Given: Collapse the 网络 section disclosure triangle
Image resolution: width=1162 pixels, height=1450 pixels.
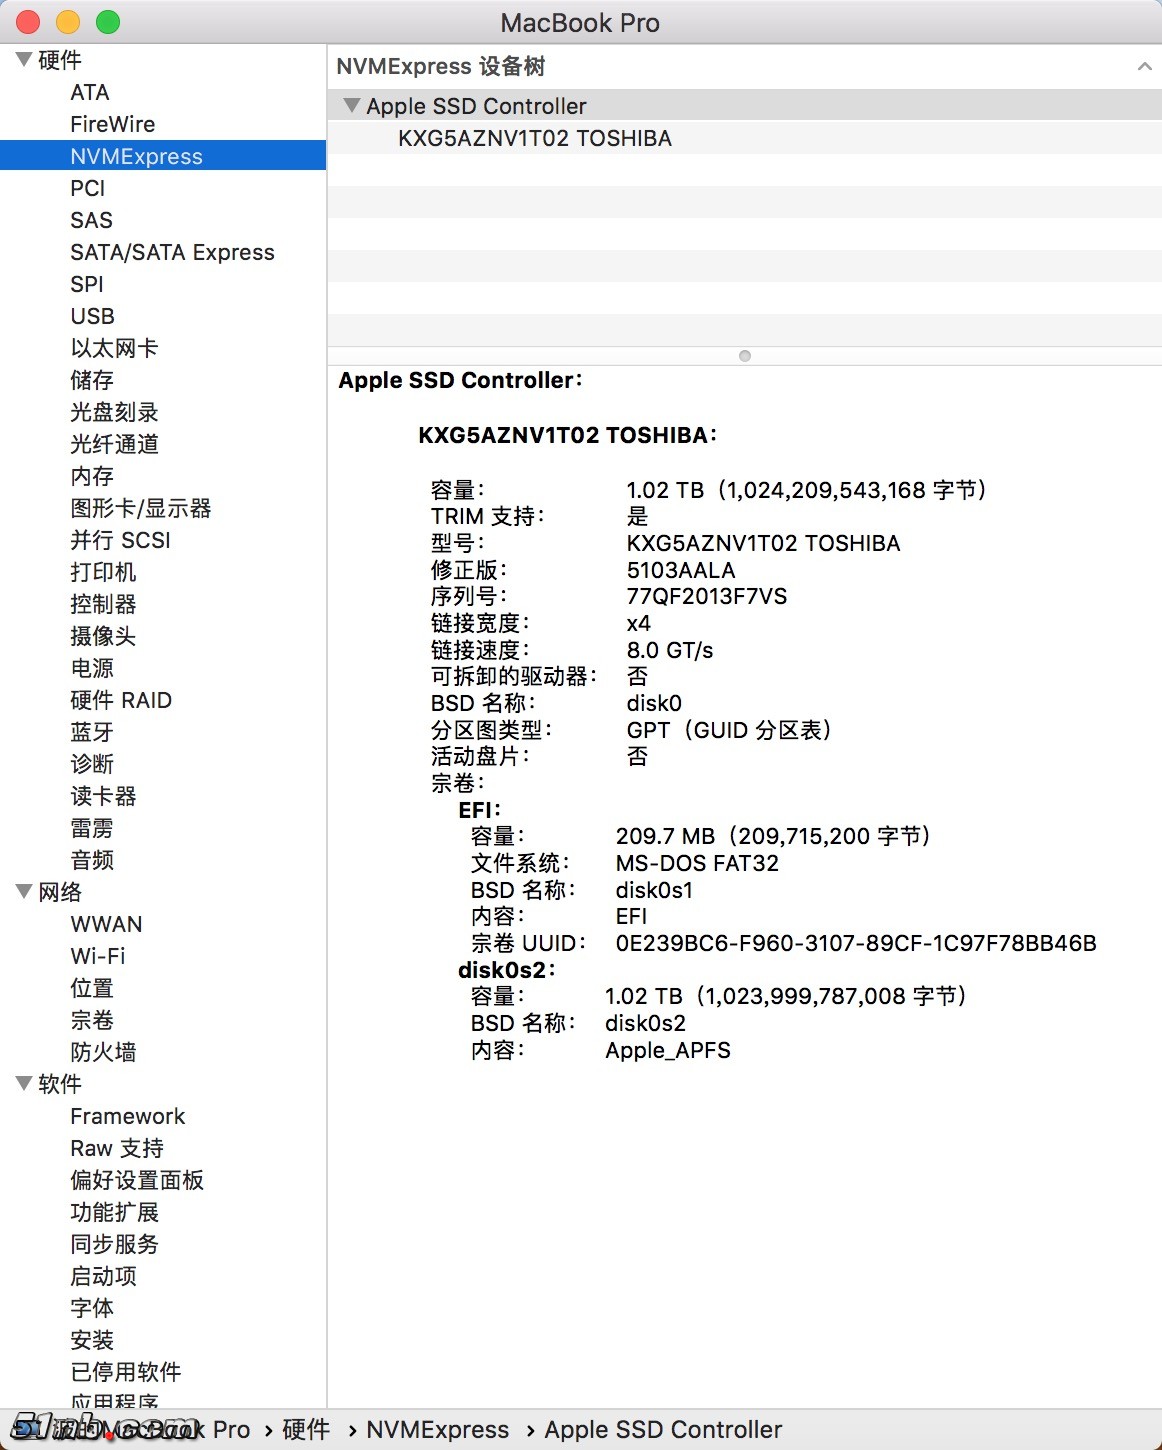Looking at the screenshot, I should coord(24,891).
